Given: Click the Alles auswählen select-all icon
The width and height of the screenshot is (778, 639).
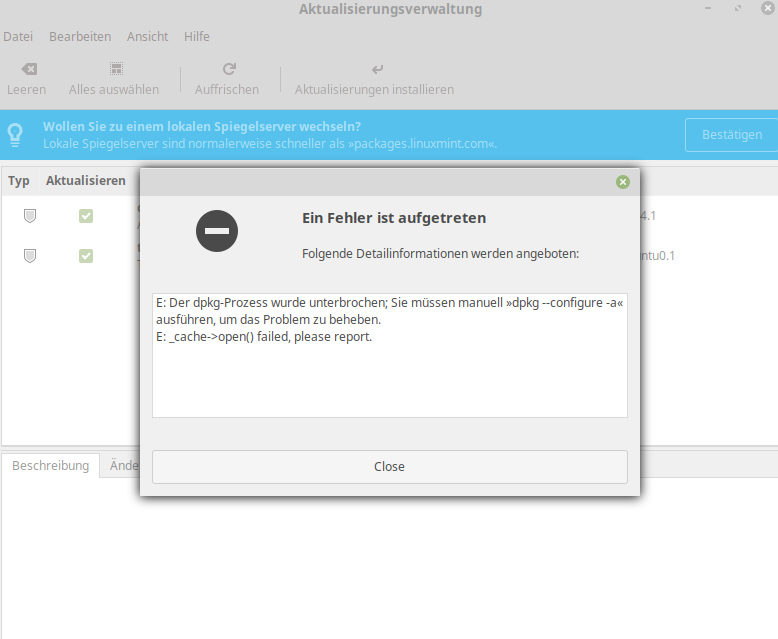Looking at the screenshot, I should 117,68.
